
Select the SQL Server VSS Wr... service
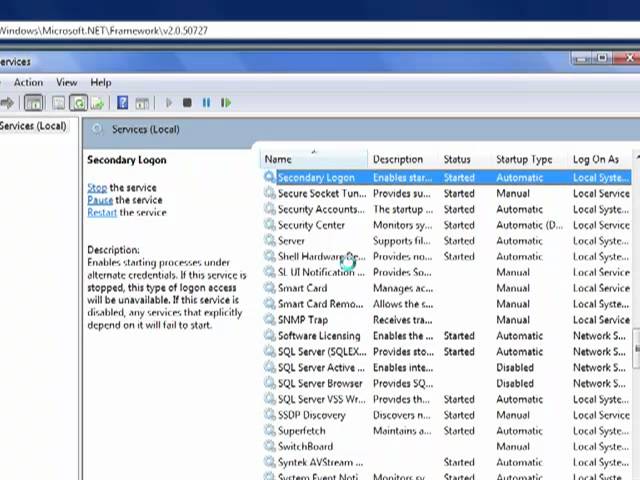pyautogui.click(x=447, y=399)
